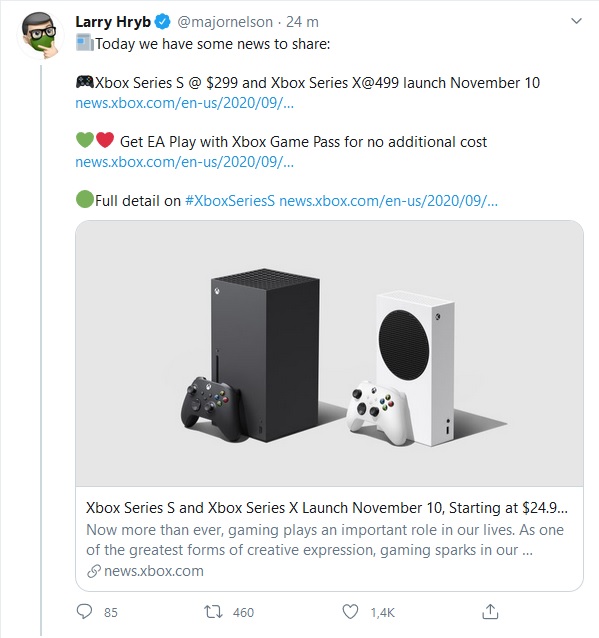Image resolution: width=599 pixels, height=638 pixels.
Task: Open the Xbox Series S price news link
Action: pyautogui.click(x=184, y=103)
